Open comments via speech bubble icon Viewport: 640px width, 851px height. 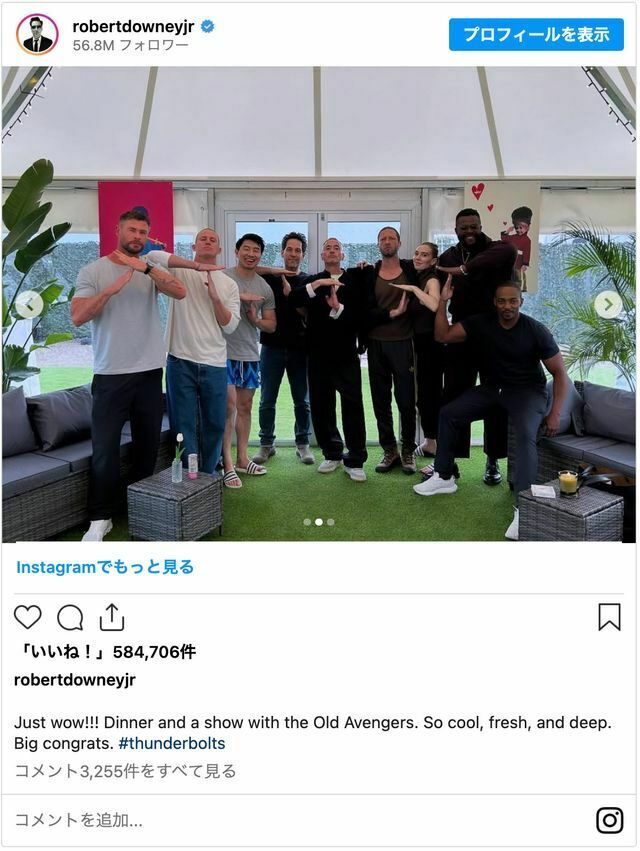tap(70, 617)
